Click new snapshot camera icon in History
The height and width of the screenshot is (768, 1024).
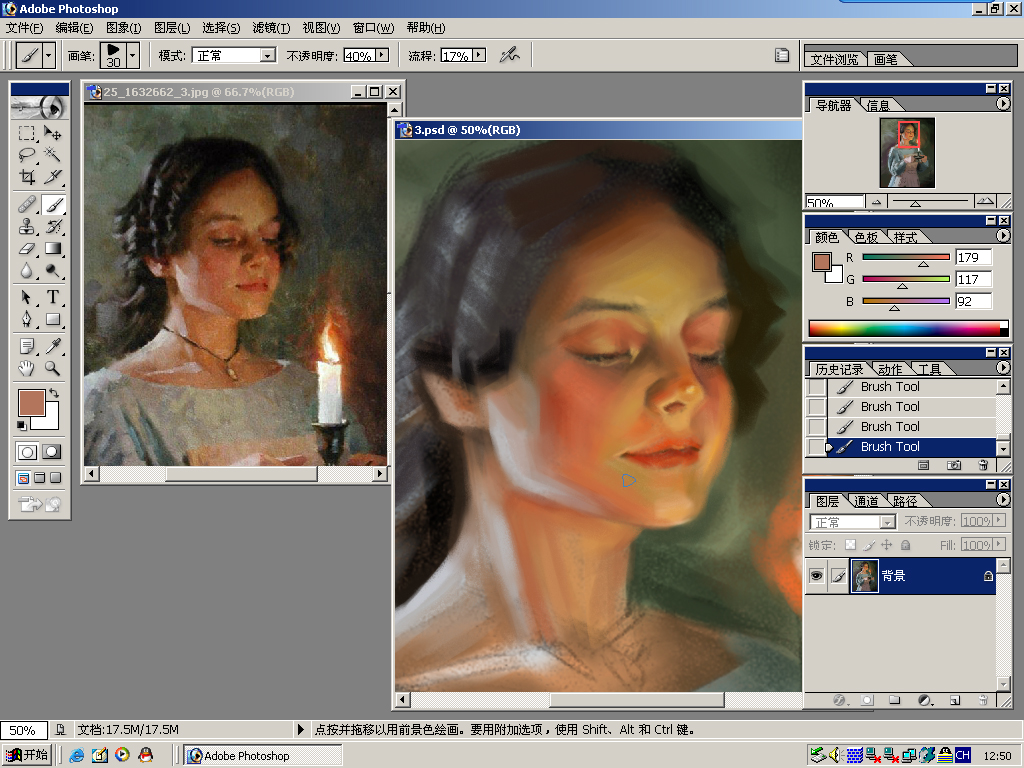953,465
